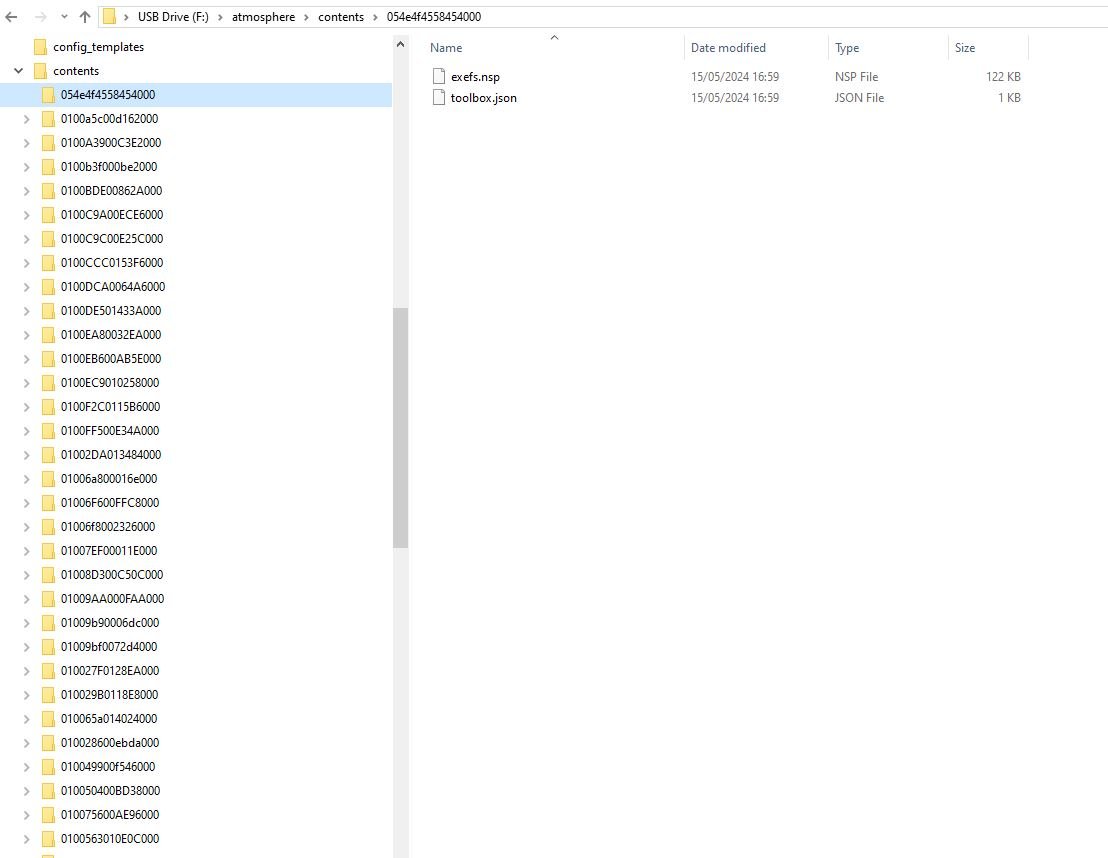
Task: Navigate to USB Drive (F:) breadcrumb
Action: click(x=173, y=17)
